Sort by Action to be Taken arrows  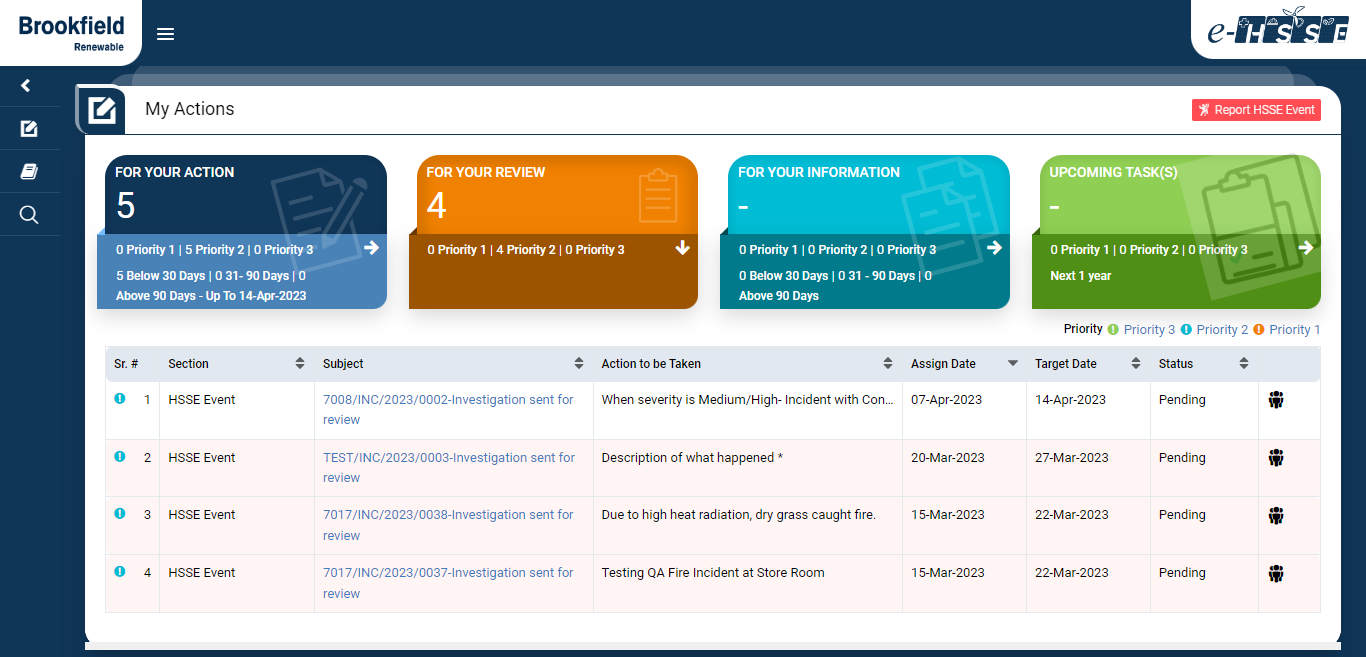(x=888, y=364)
